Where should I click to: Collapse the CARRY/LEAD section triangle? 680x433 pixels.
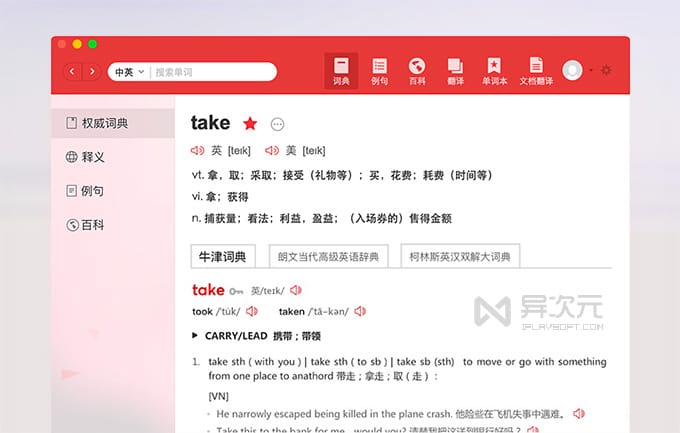coord(195,335)
